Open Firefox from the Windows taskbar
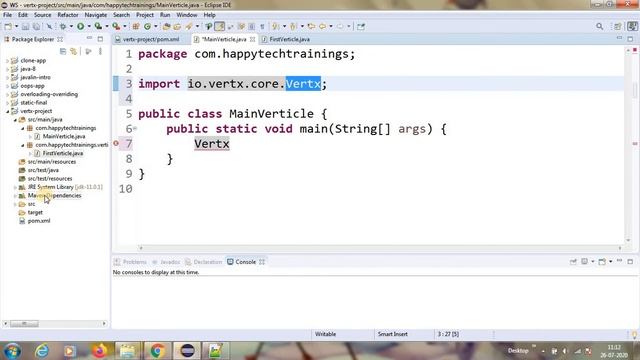 pyautogui.click(x=100, y=351)
